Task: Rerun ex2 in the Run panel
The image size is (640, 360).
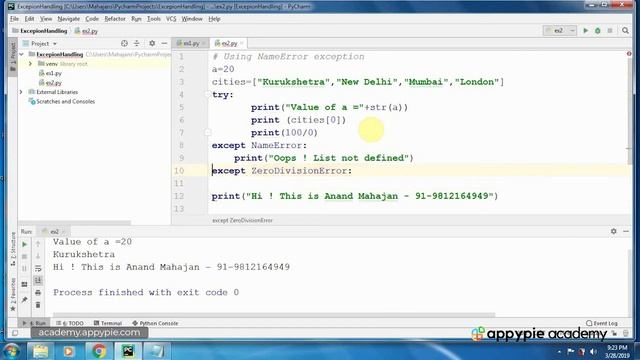Action: pos(24,244)
